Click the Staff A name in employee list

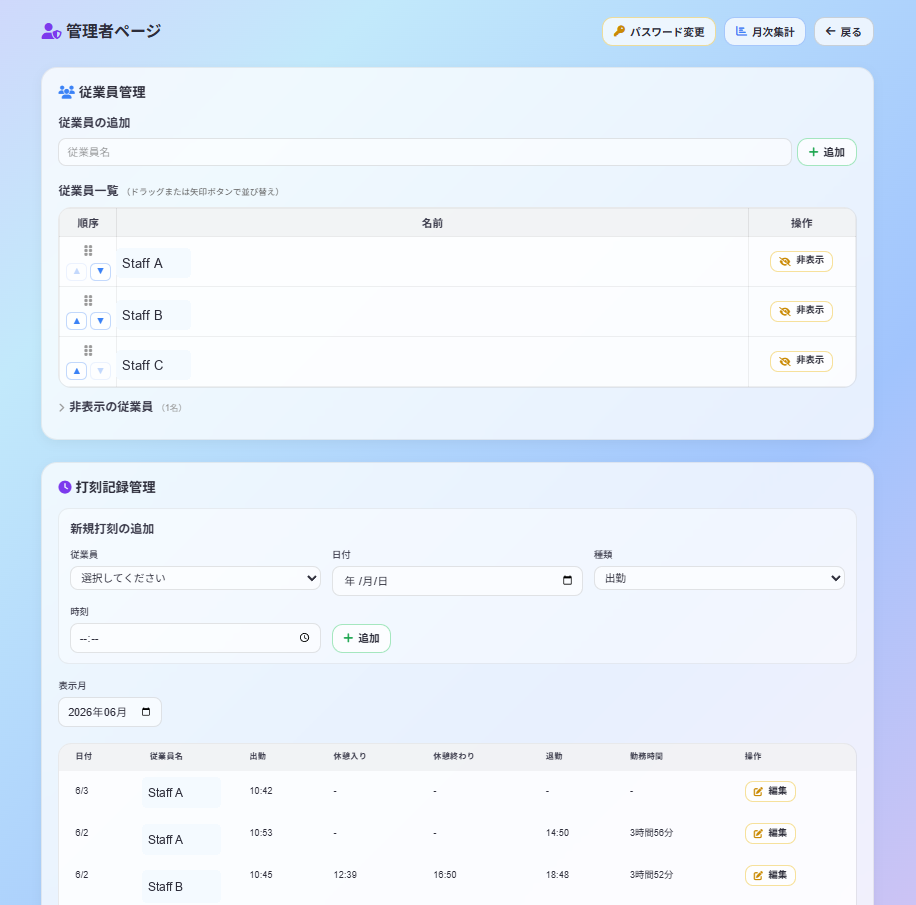(142, 263)
